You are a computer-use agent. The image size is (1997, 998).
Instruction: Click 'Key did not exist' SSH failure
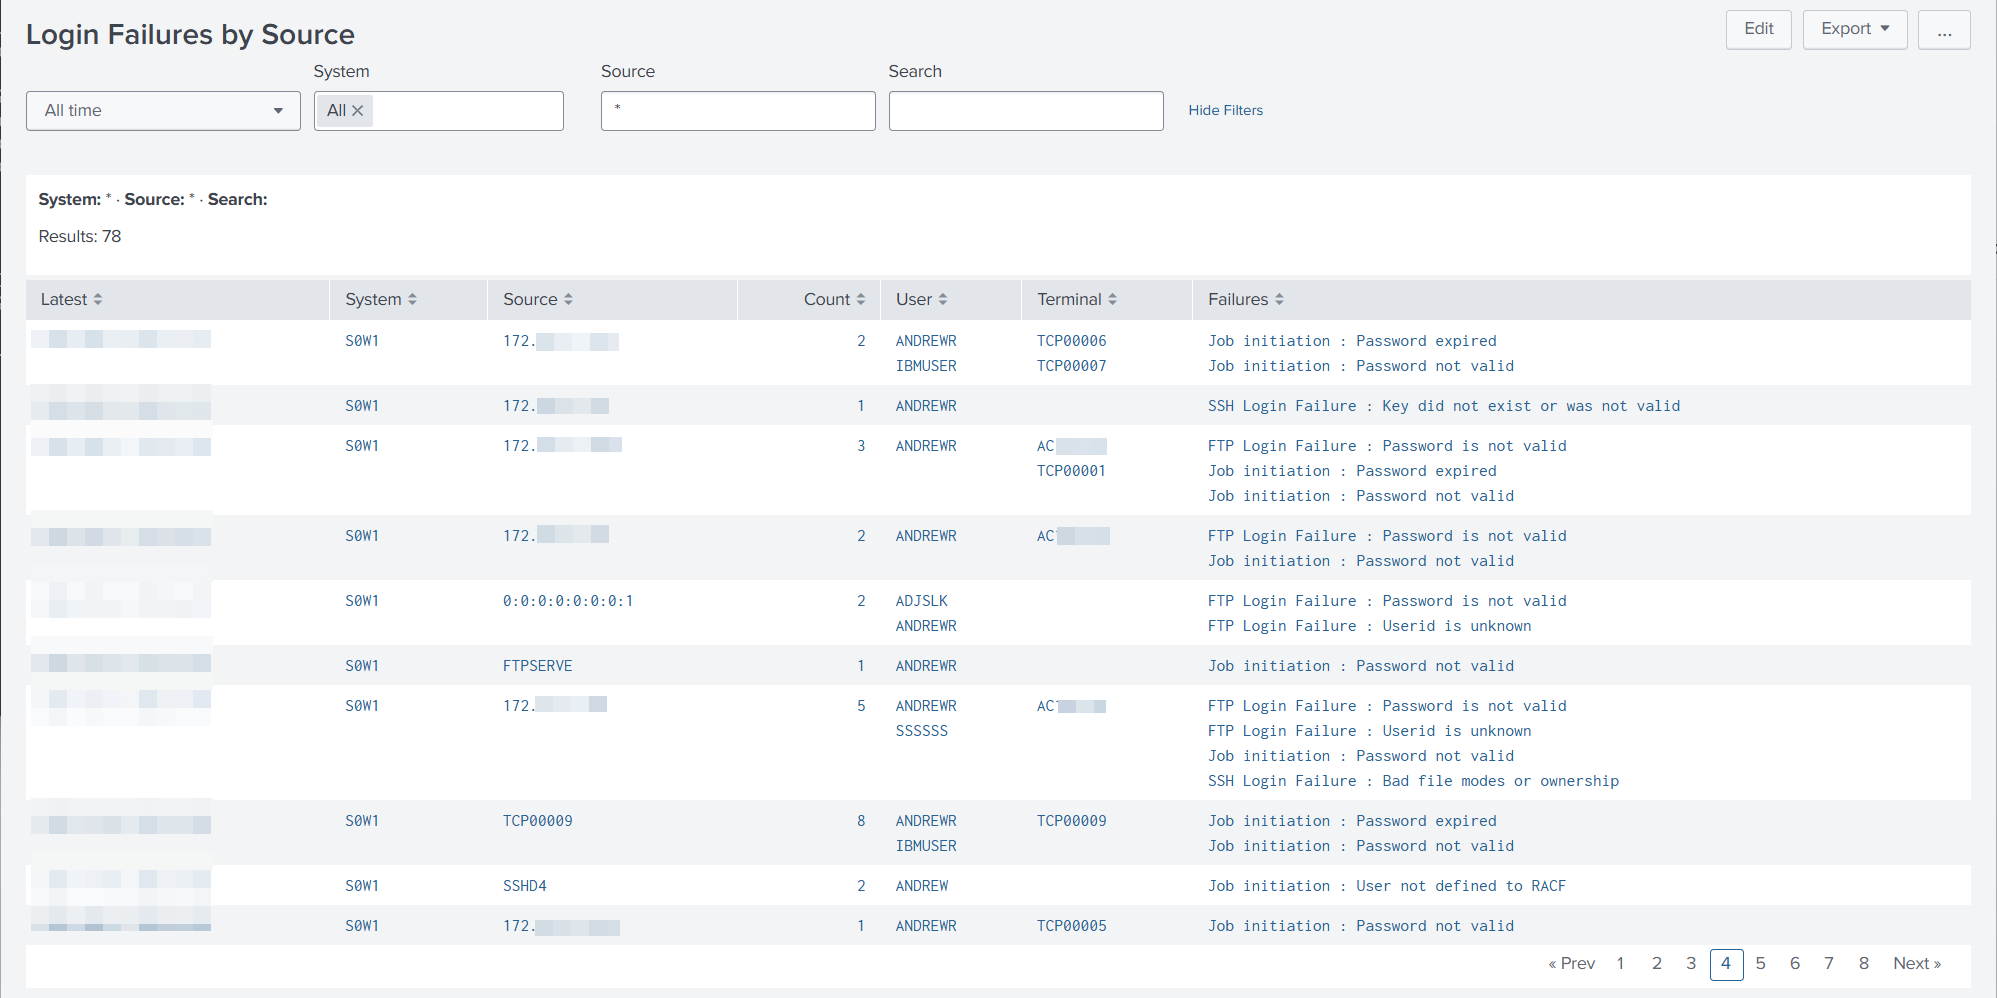click(x=1444, y=406)
